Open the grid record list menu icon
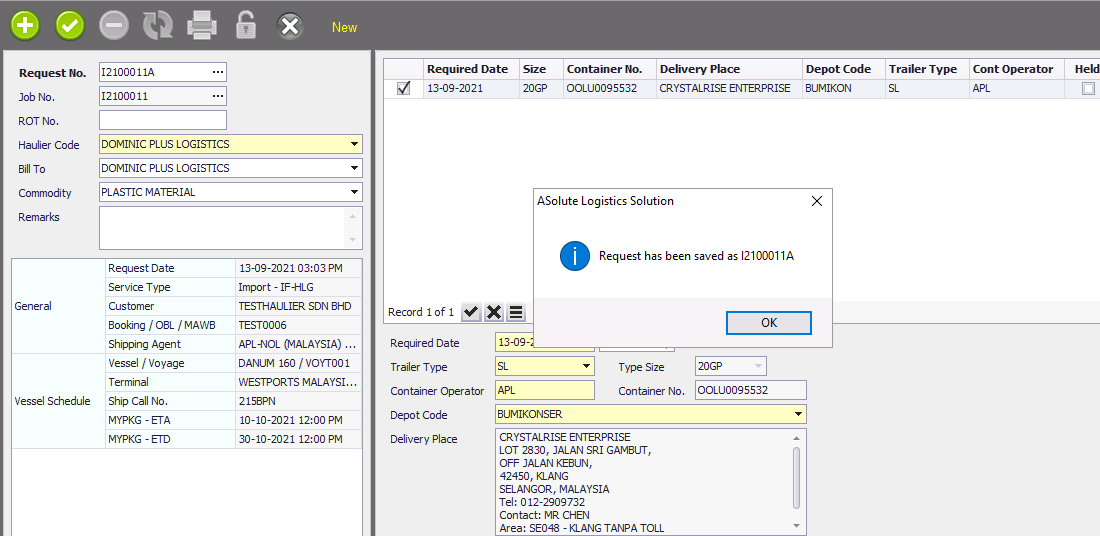 coord(516,312)
